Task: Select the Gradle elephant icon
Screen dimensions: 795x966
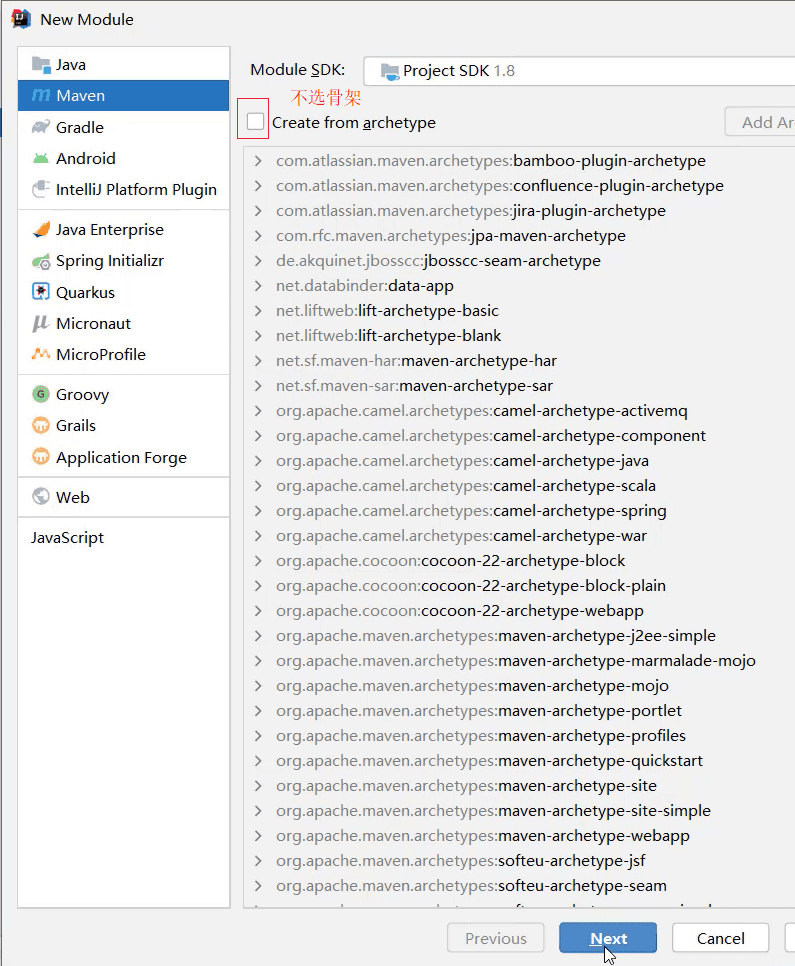Action: coord(41,127)
